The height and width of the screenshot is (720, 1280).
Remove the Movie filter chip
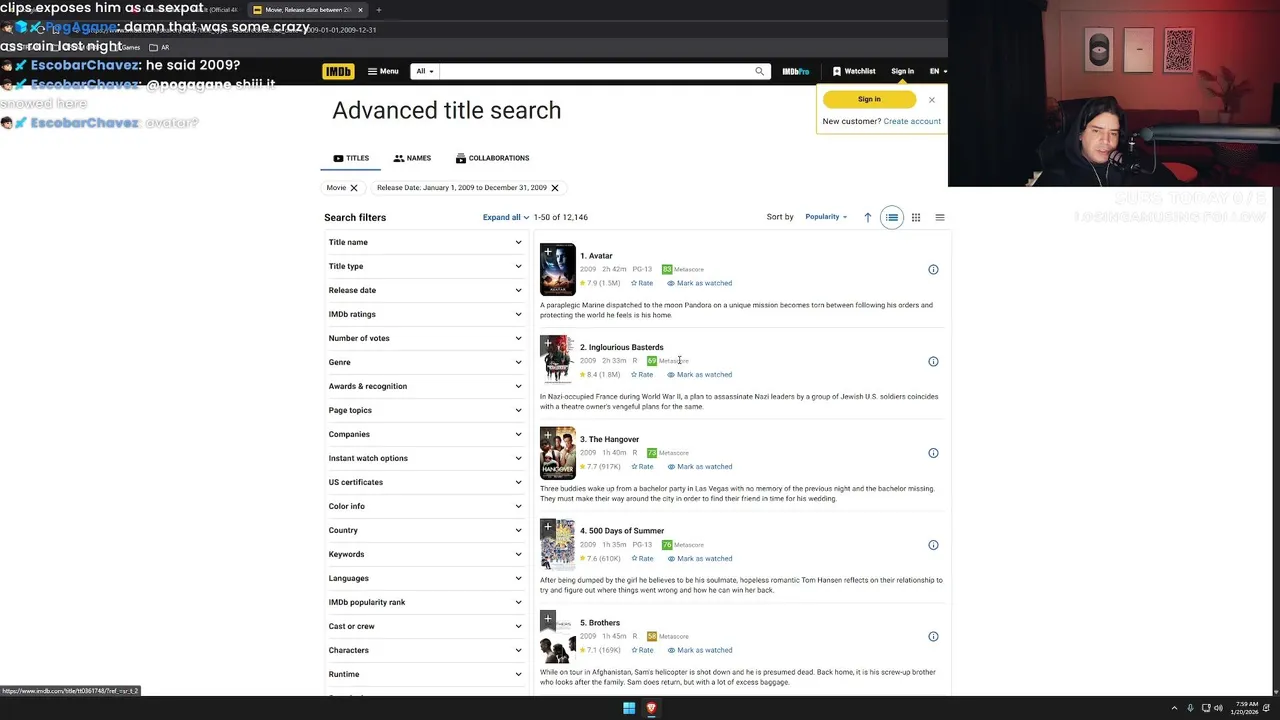click(353, 188)
